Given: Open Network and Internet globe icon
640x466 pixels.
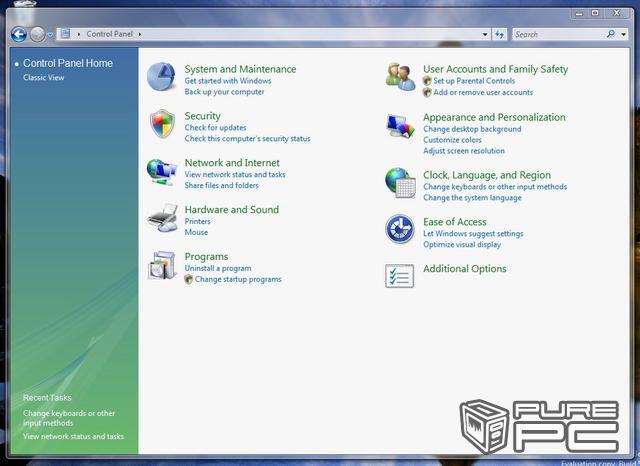Looking at the screenshot, I should coord(162,172).
